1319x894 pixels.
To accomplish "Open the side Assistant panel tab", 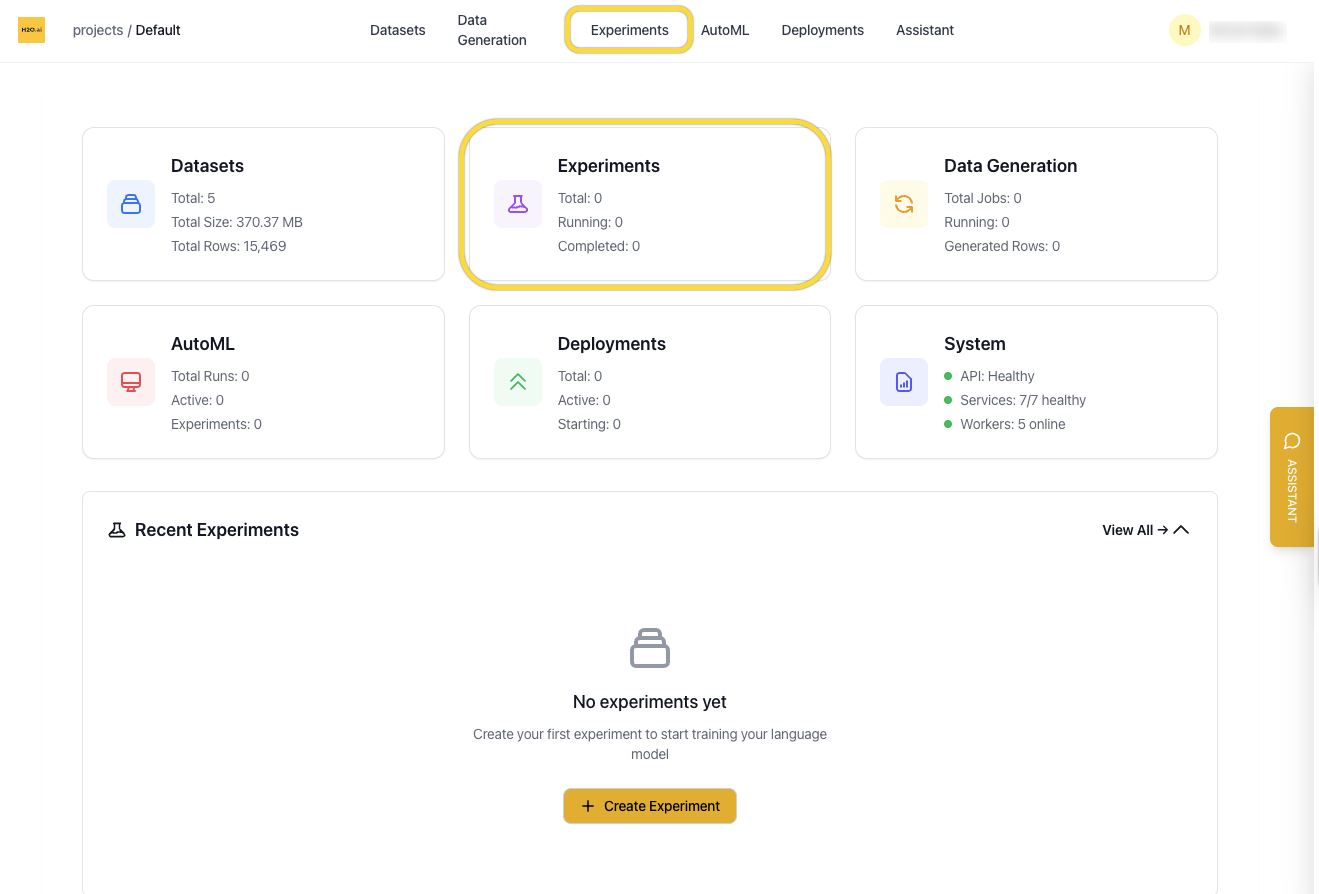I will (1291, 477).
